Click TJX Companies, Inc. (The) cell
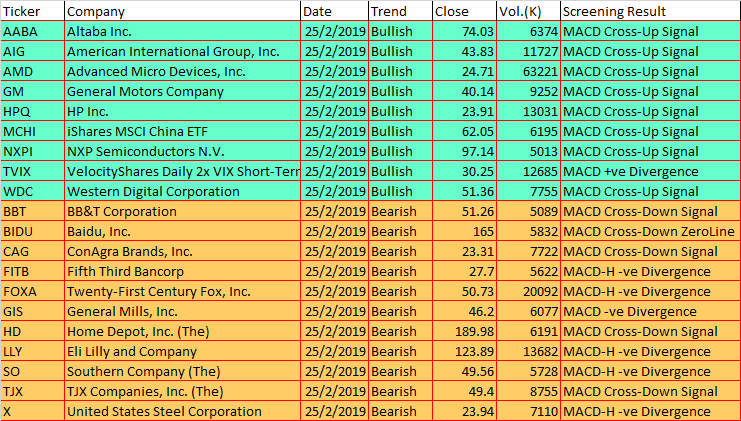This screenshot has width=741, height=421. 182,391
